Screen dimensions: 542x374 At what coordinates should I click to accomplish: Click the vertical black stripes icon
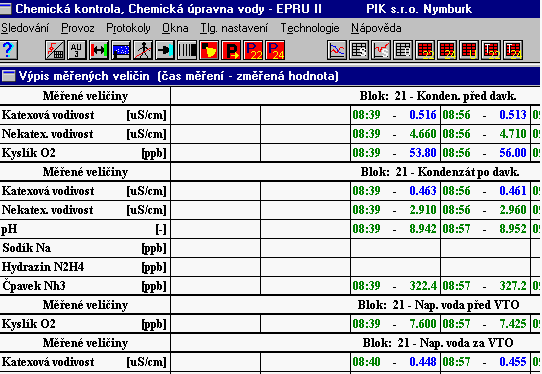click(187, 50)
